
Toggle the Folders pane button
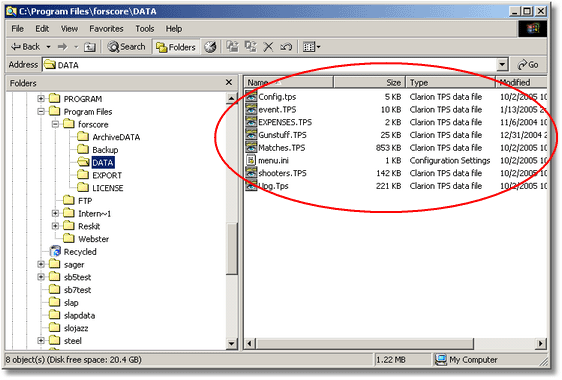(176, 47)
